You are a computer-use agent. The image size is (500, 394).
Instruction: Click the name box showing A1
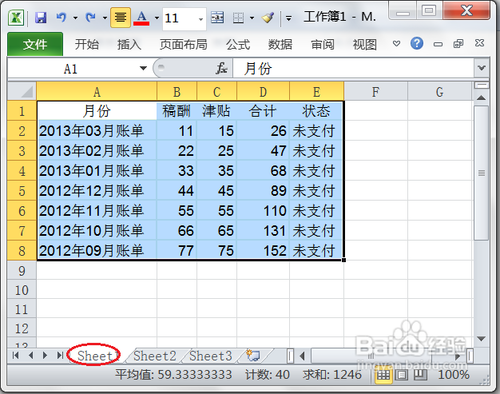(x=71, y=69)
